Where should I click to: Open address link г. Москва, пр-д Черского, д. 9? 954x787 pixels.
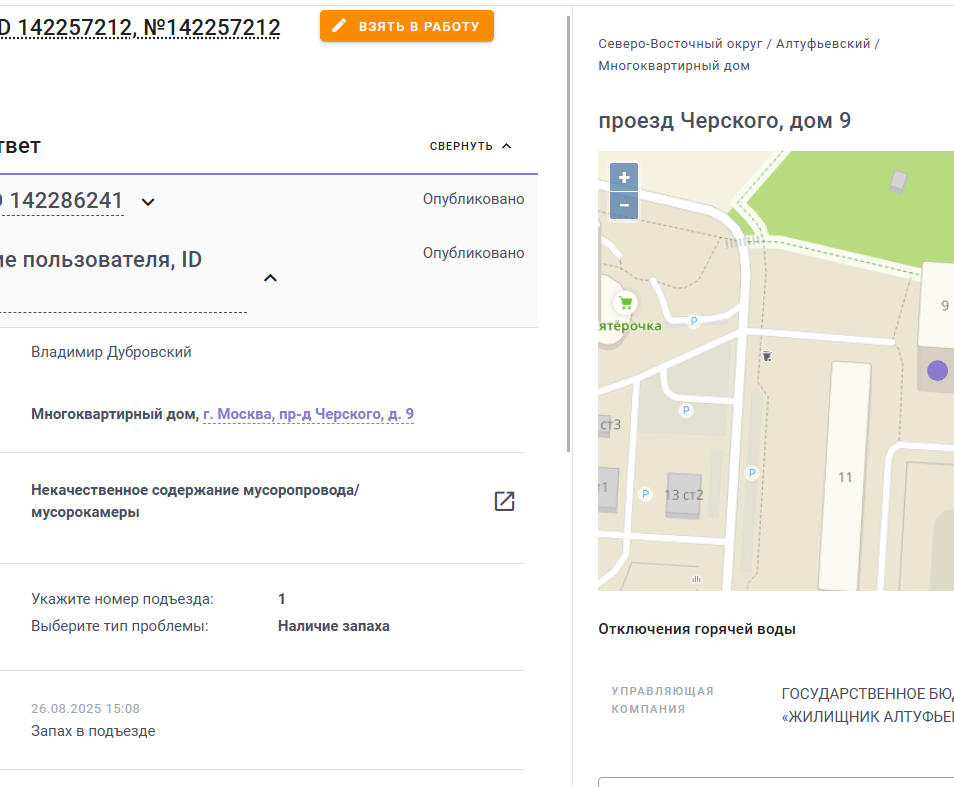pos(308,414)
